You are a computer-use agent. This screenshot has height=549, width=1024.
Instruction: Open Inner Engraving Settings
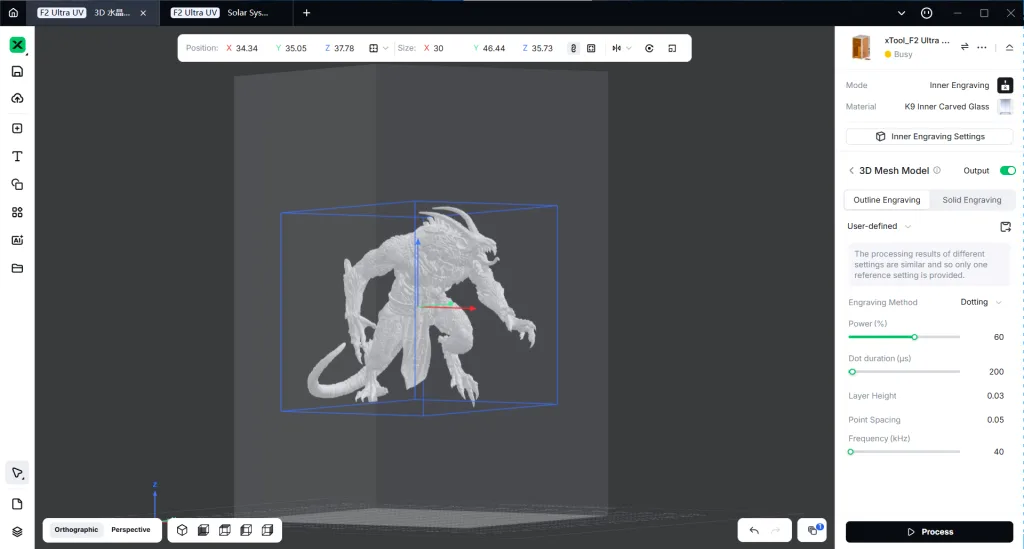coord(929,136)
